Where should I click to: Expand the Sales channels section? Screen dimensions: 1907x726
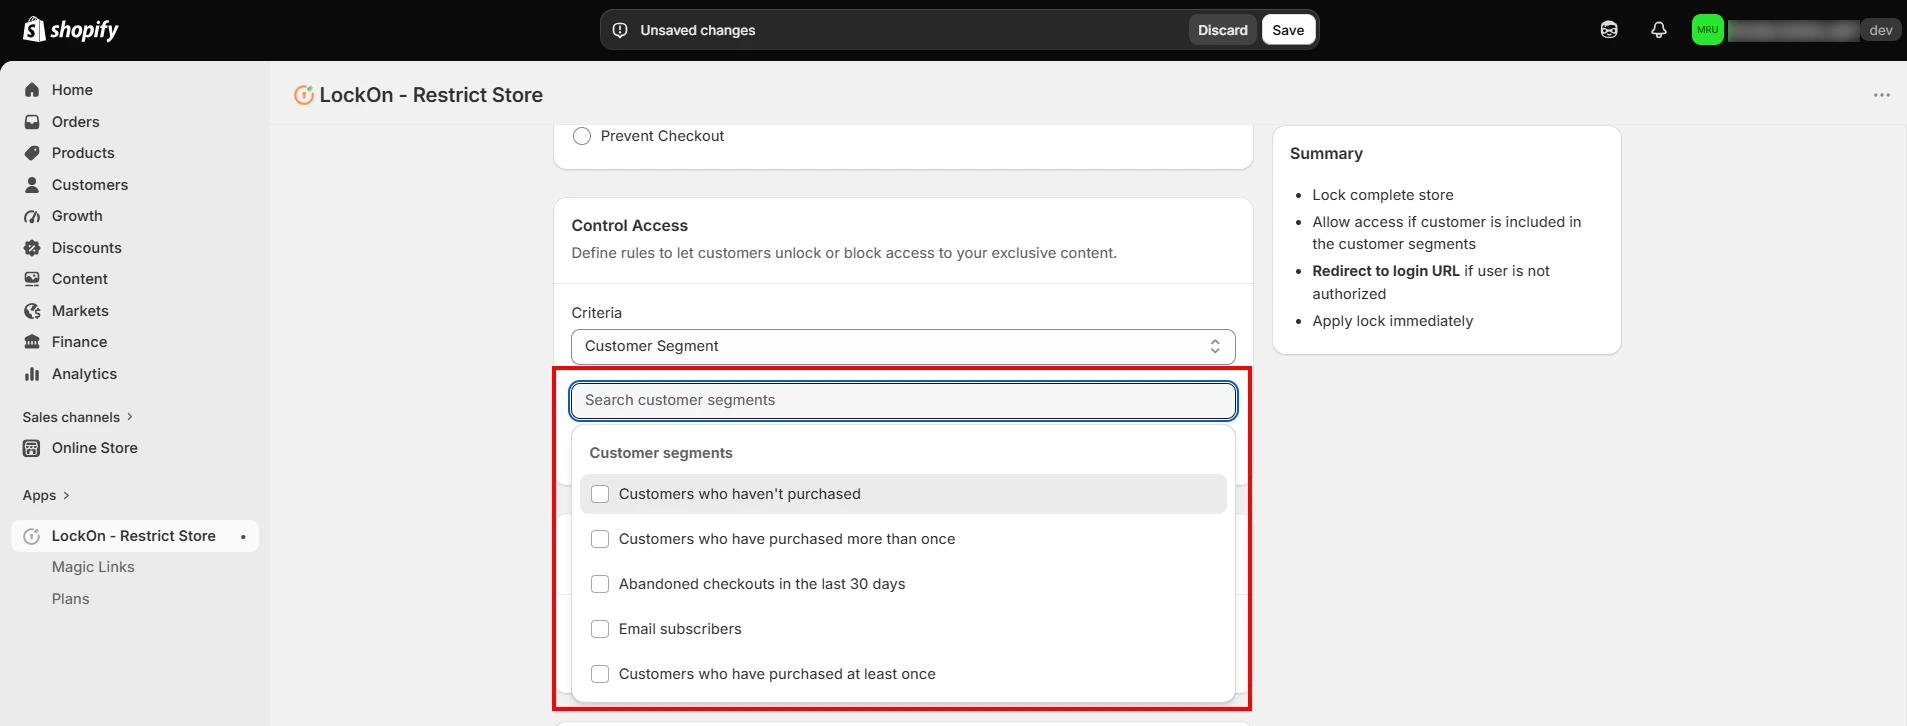click(x=78, y=417)
